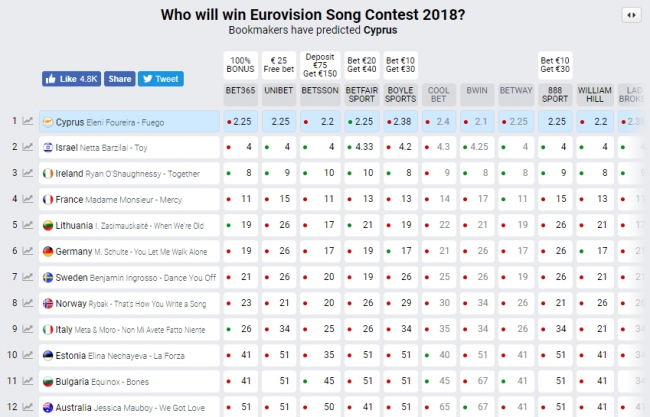Open trend chart icon for Israel

[x=27, y=147]
